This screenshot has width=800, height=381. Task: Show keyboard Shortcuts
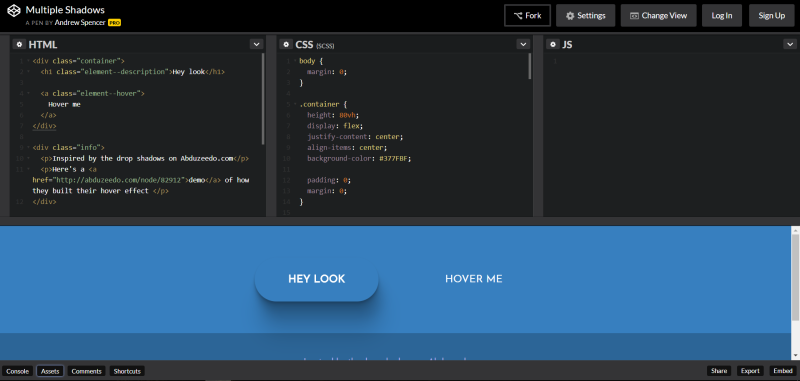coord(127,371)
